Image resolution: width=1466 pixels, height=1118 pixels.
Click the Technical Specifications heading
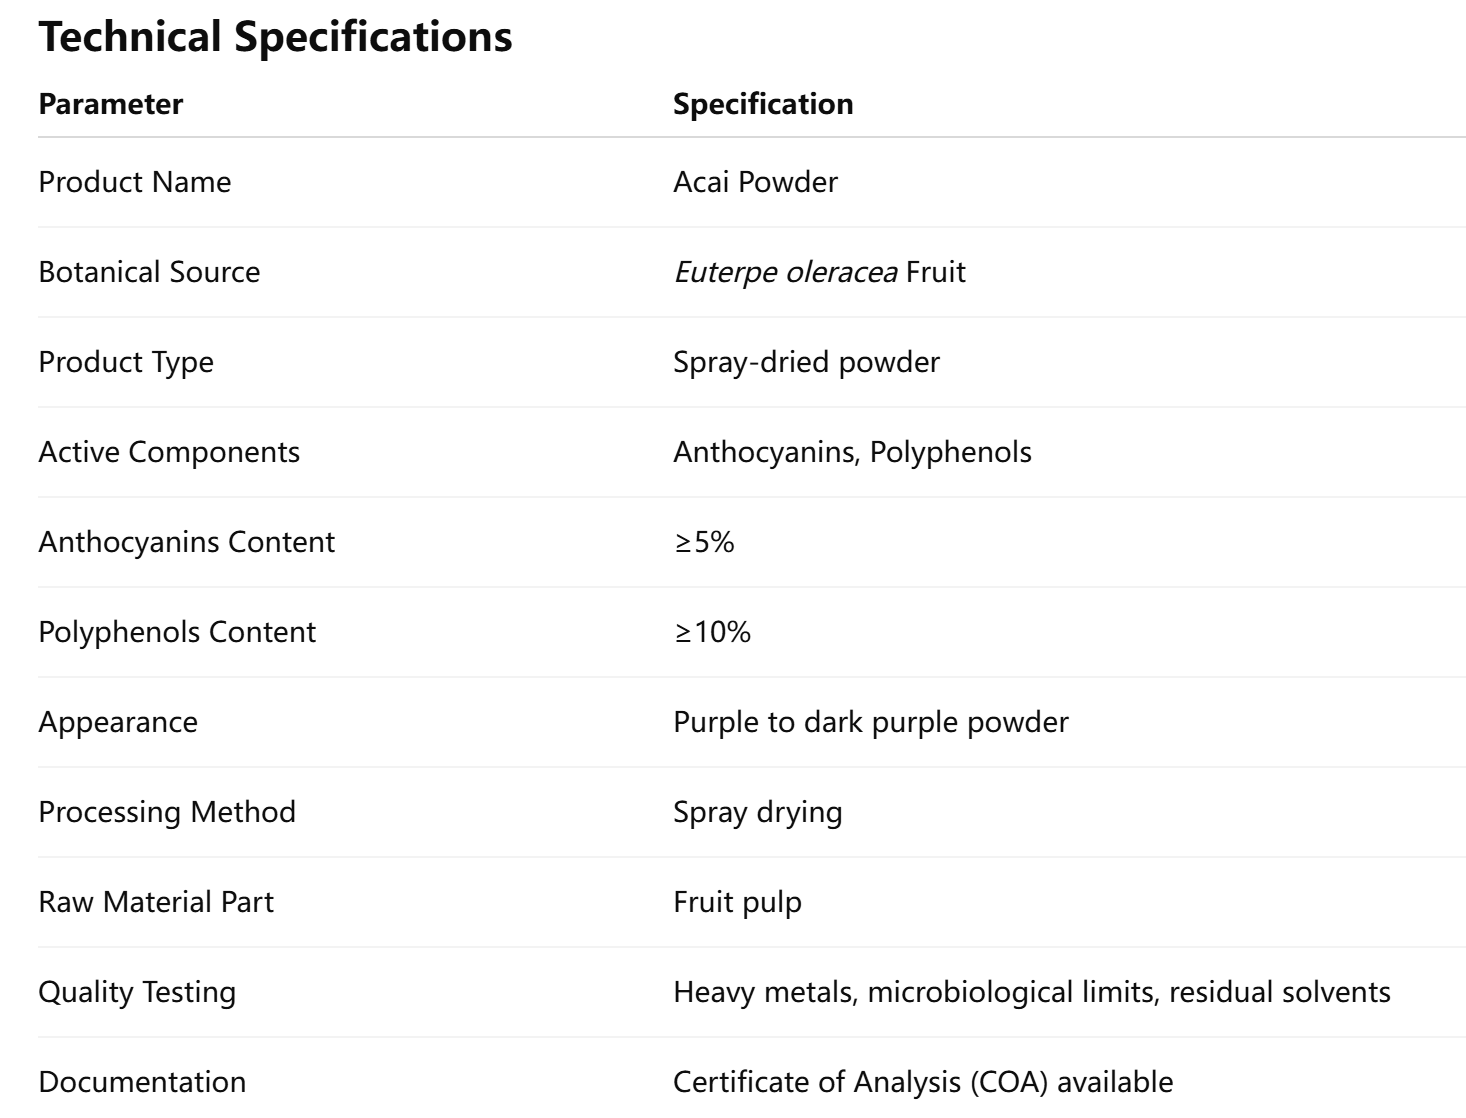(x=275, y=37)
